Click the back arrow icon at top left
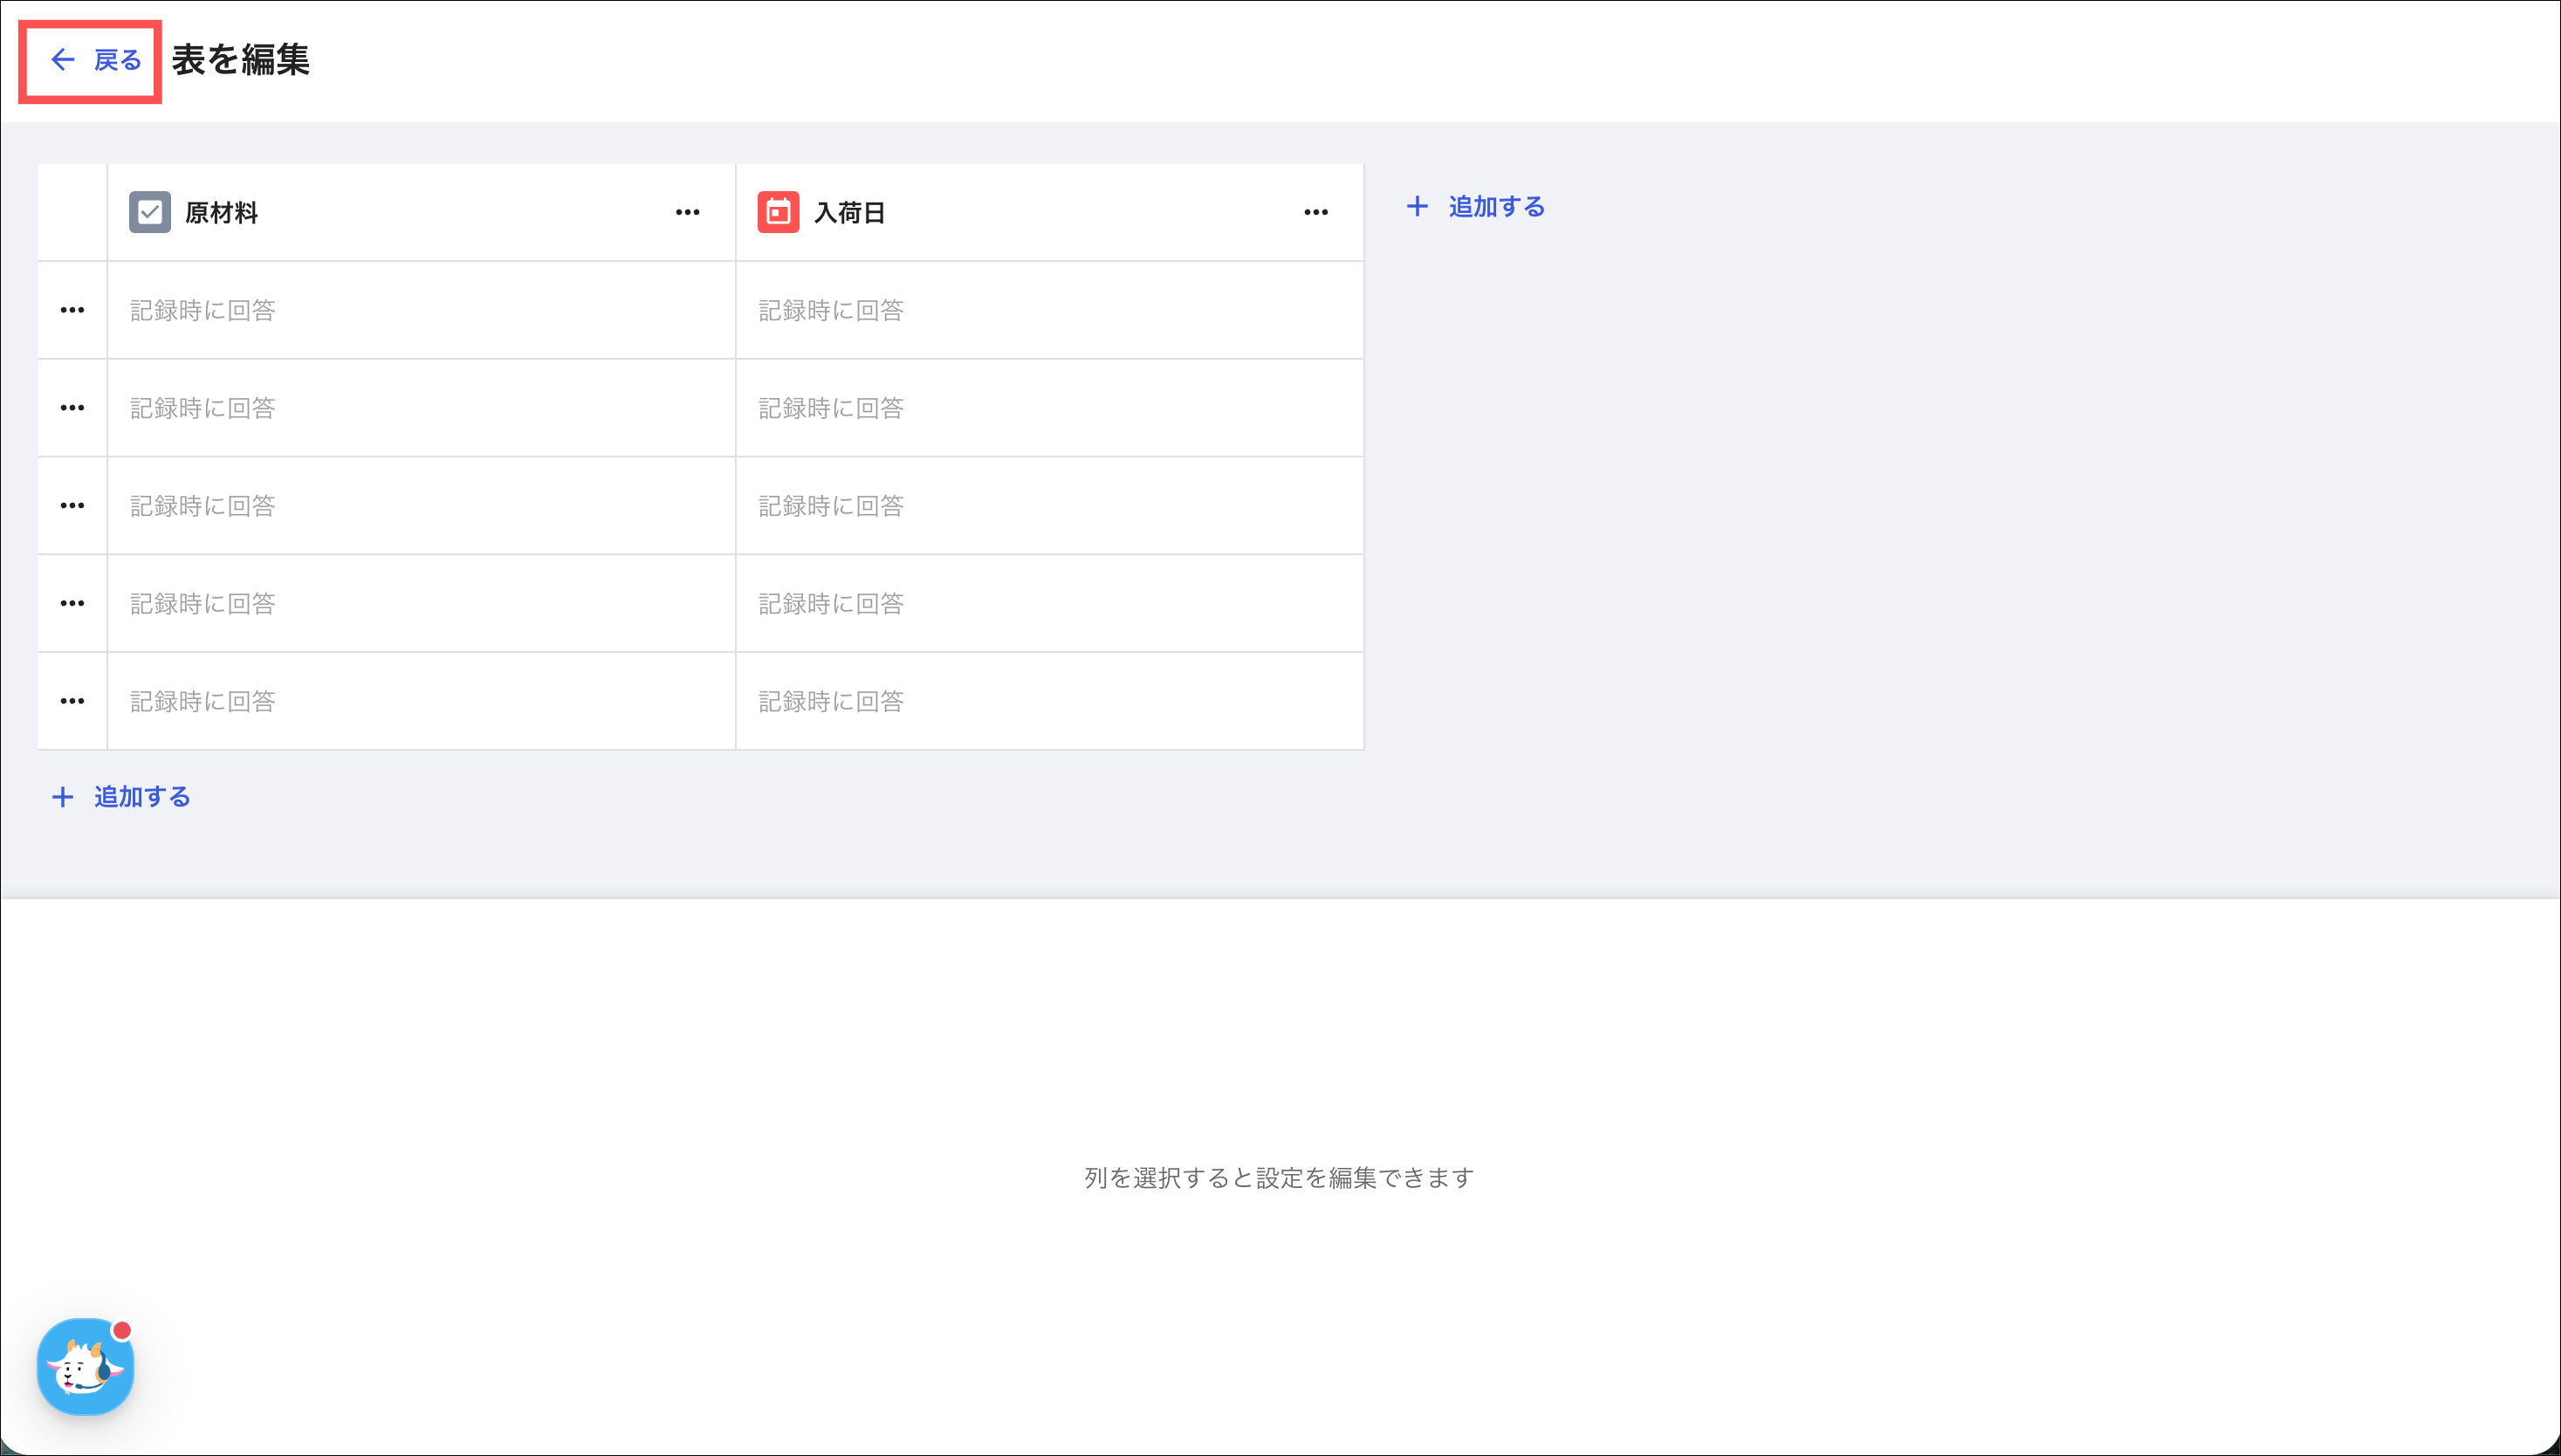Screen dimensions: 2561x1456 [x=63, y=60]
